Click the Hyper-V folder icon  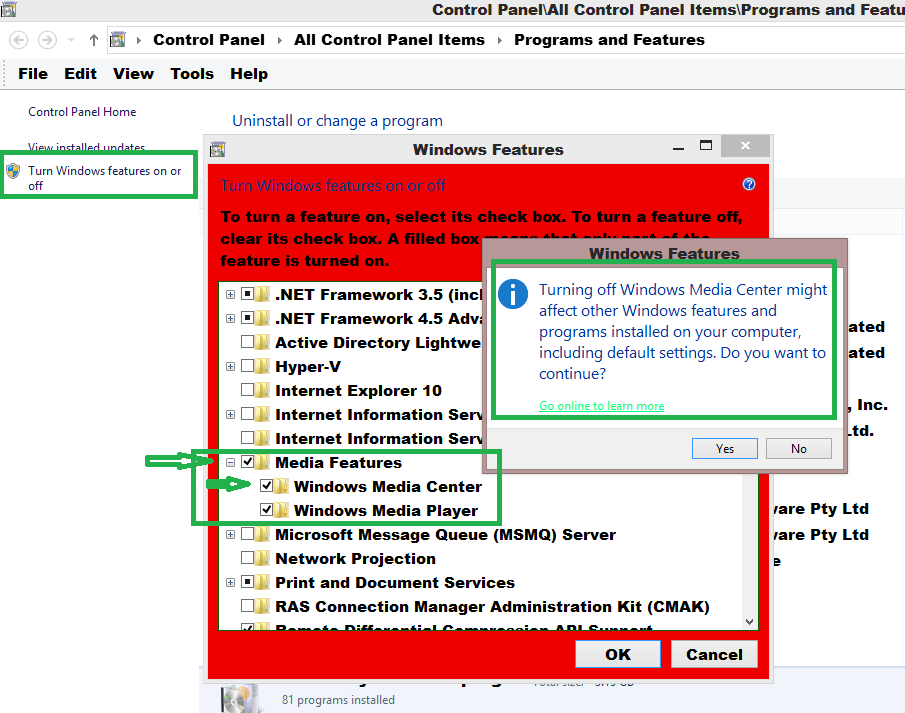point(263,367)
